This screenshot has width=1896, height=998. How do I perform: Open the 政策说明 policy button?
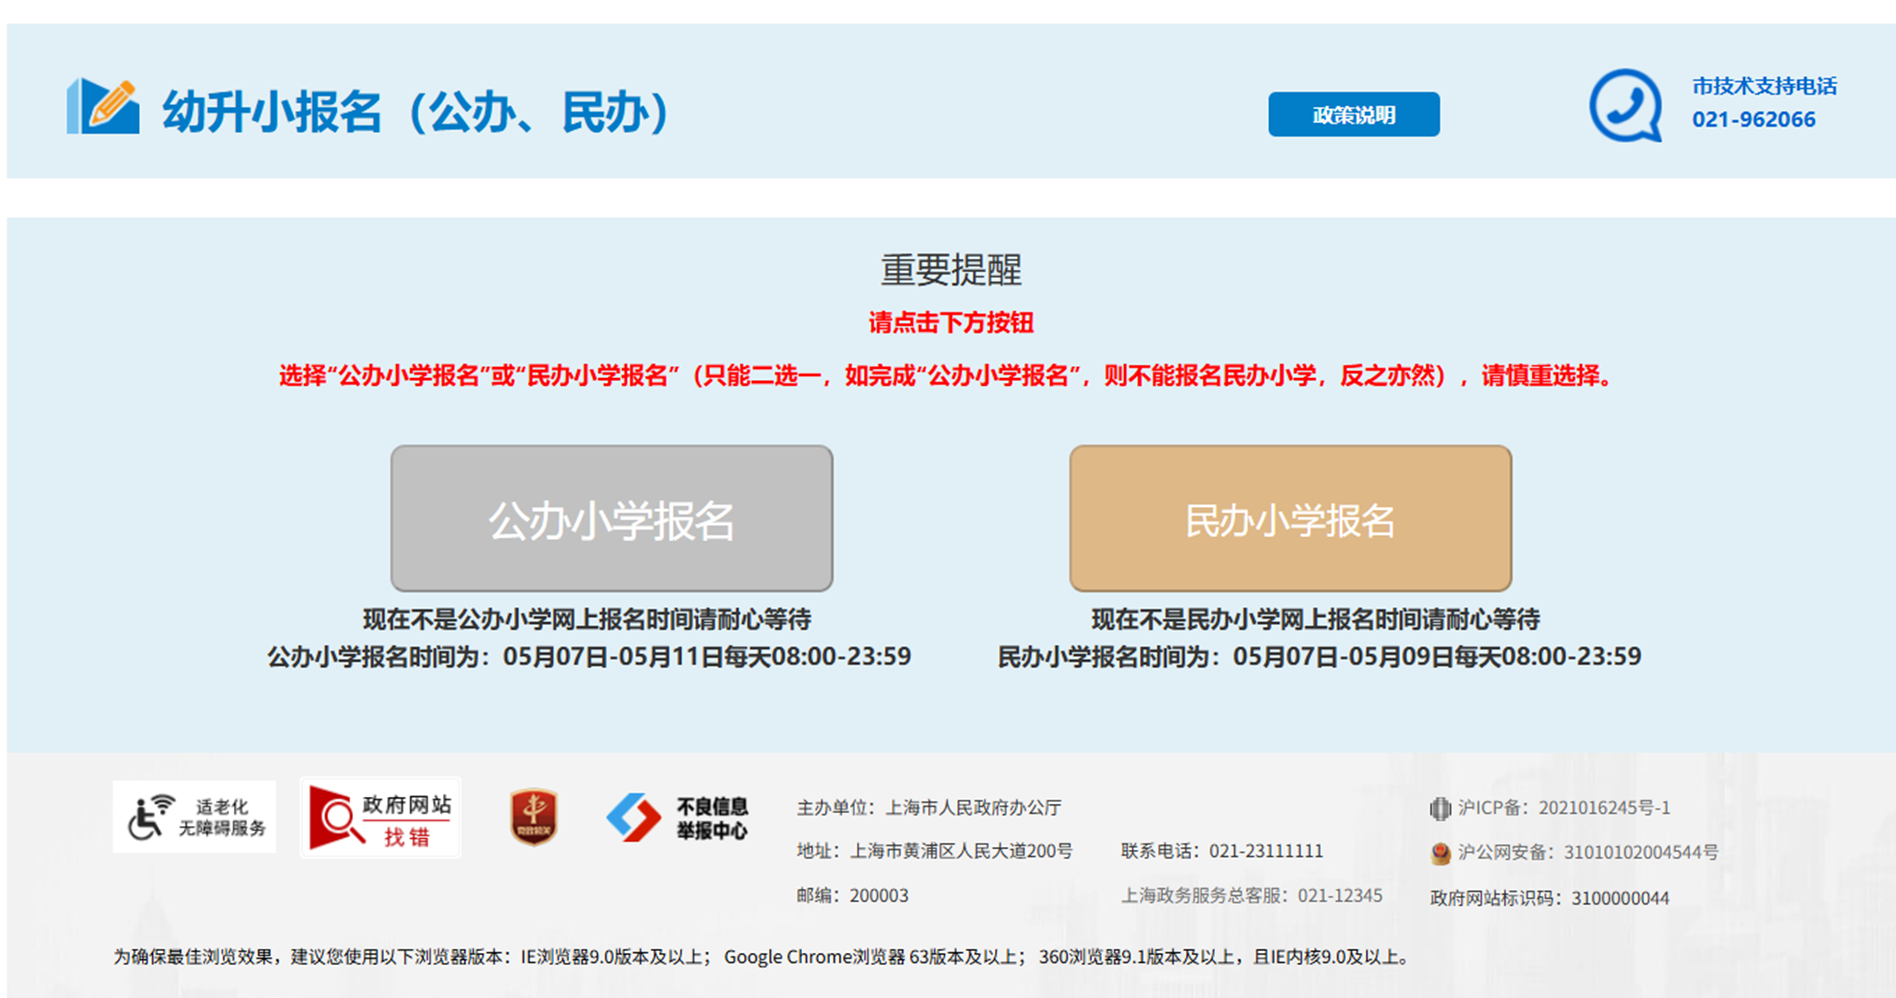click(x=1353, y=115)
